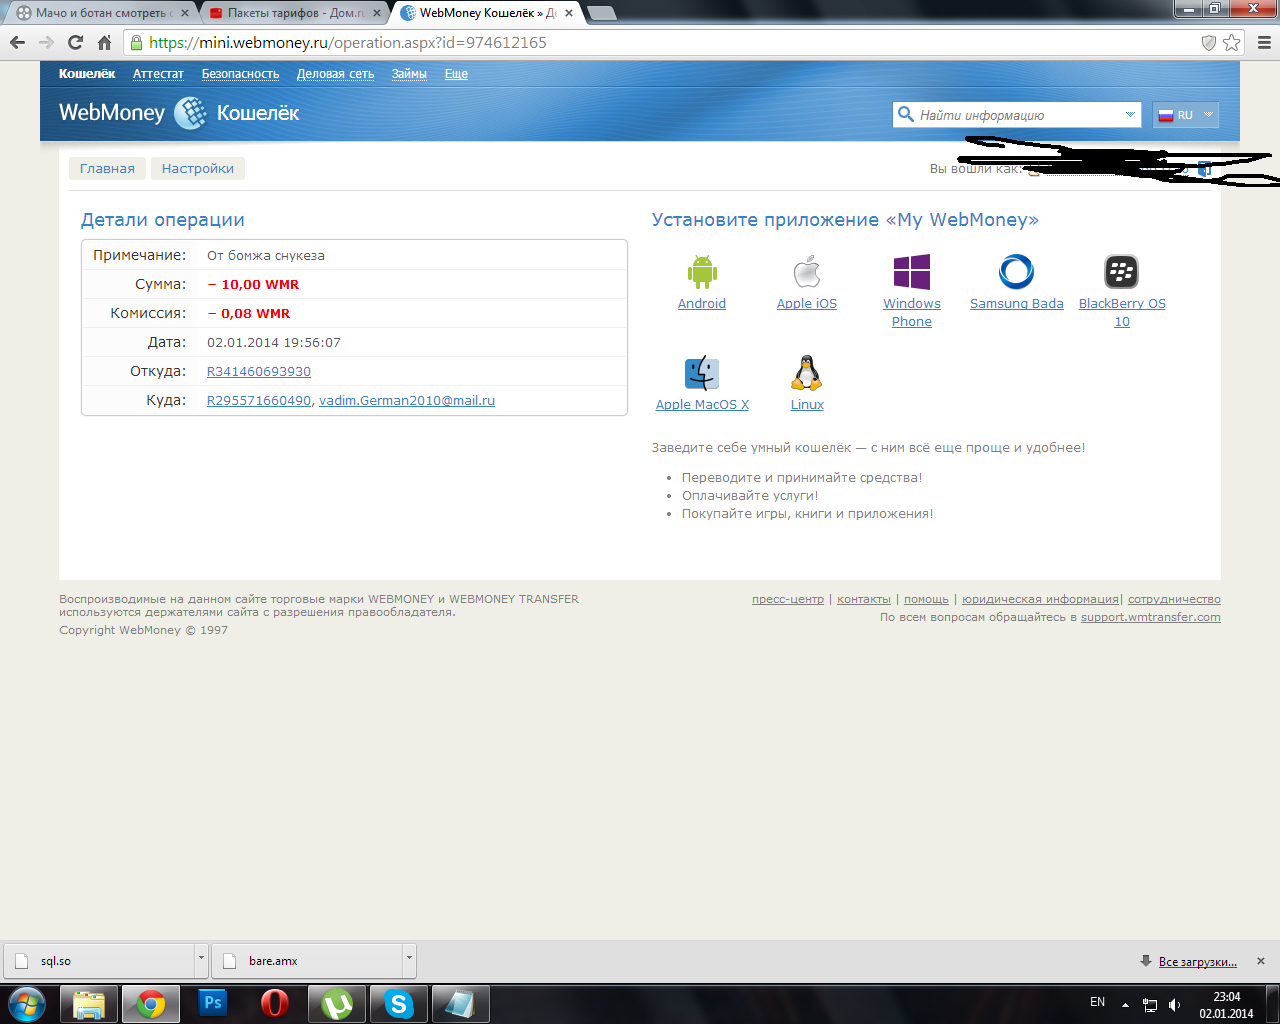Reload the current page
The width and height of the screenshot is (1280, 1024).
point(75,42)
